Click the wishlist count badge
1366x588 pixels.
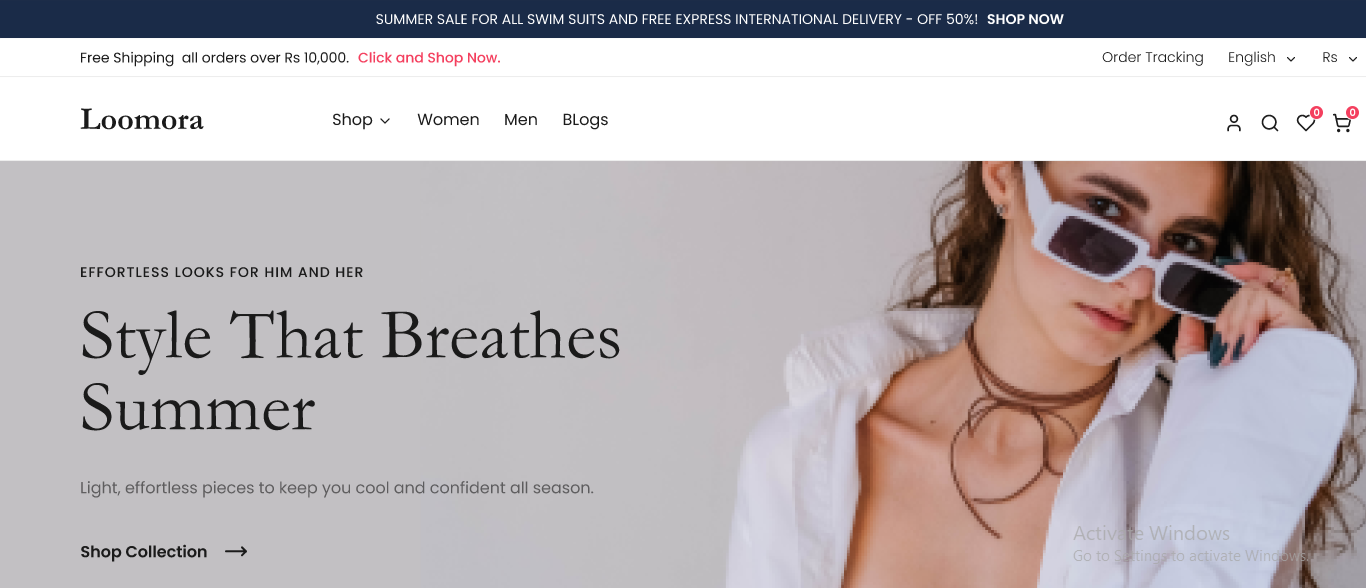pos(1316,113)
